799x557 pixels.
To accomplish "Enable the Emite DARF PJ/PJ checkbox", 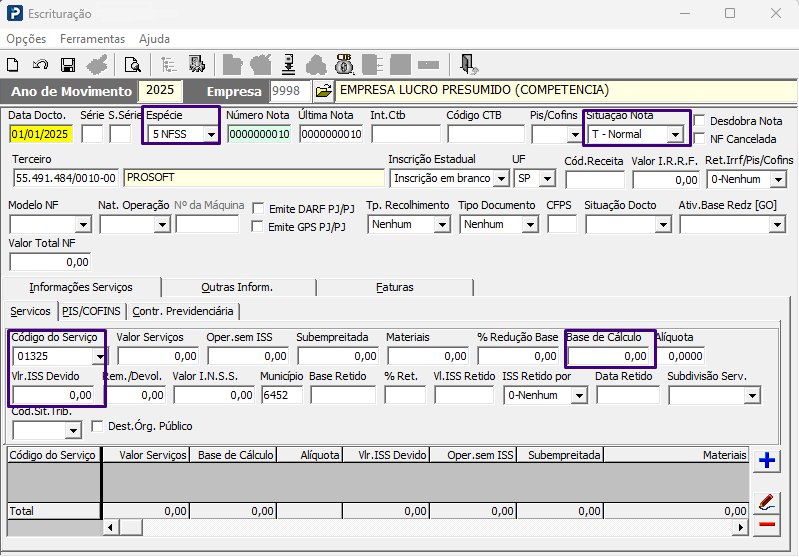I will coord(258,208).
